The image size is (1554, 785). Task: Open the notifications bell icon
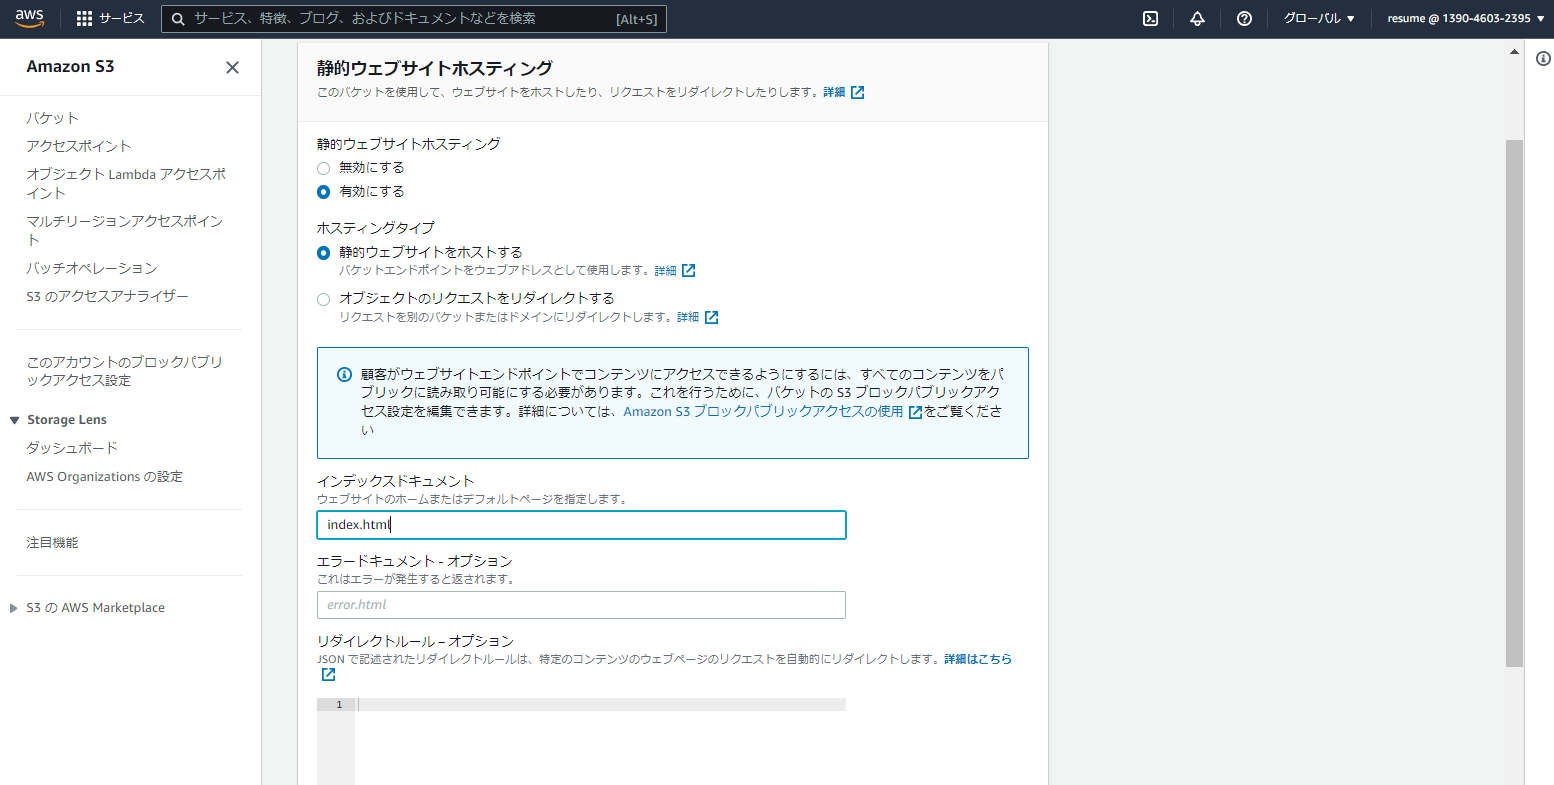coord(1197,19)
